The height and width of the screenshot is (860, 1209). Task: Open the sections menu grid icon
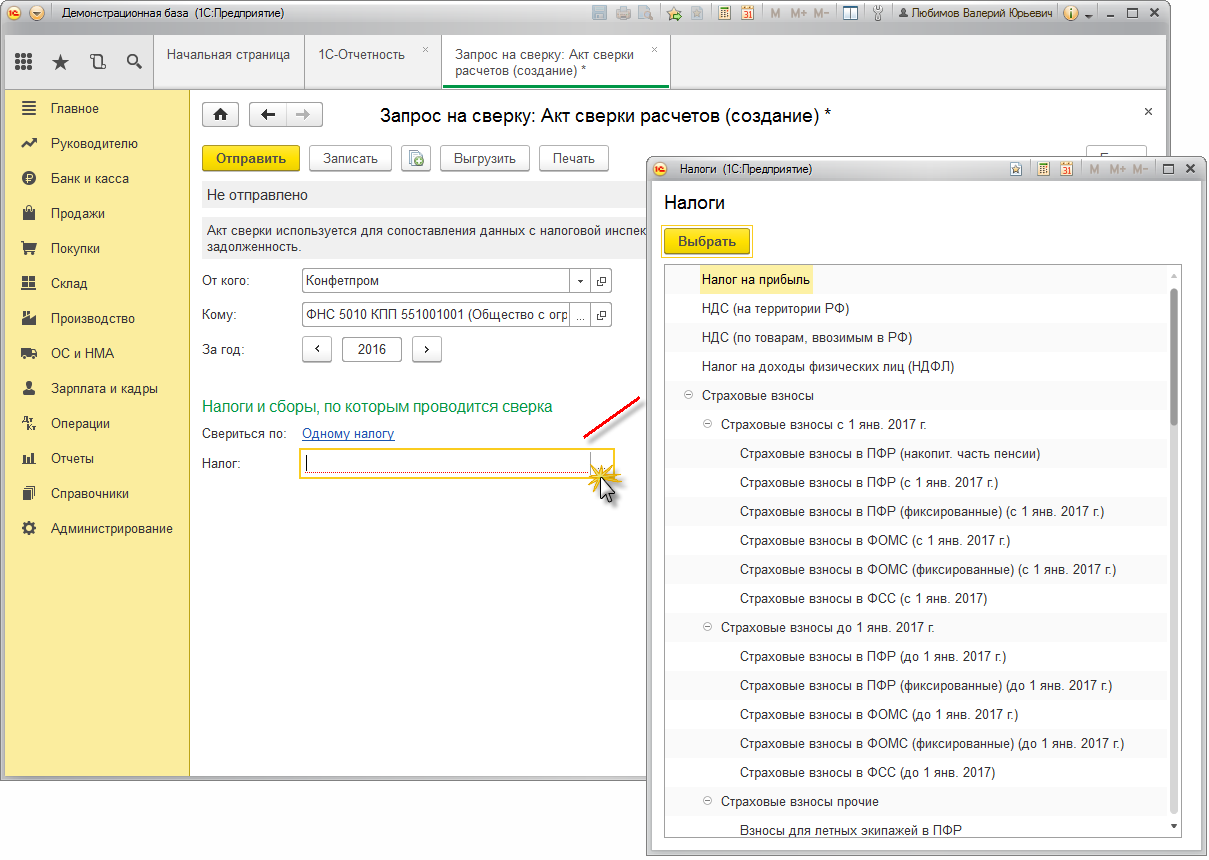[x=24, y=62]
